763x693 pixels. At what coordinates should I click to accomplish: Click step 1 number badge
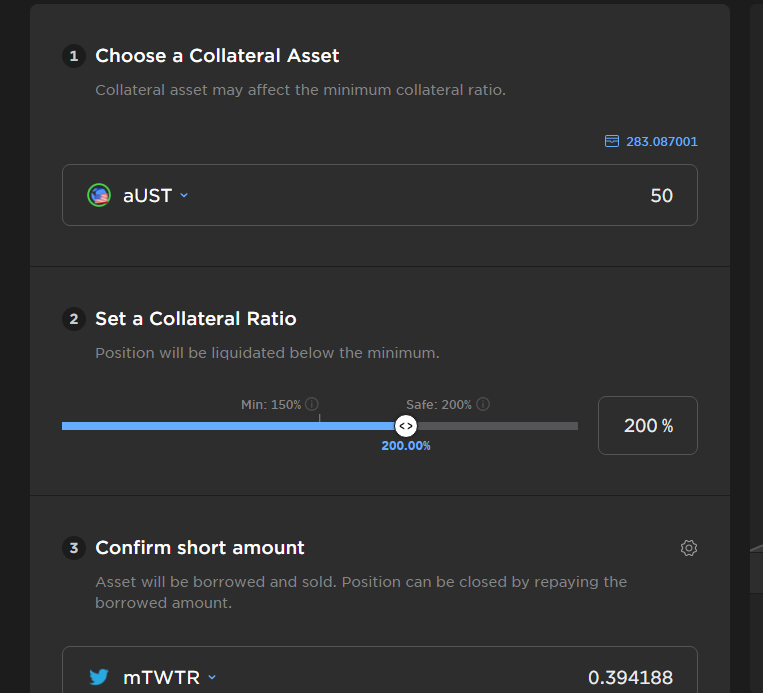pyautogui.click(x=74, y=56)
